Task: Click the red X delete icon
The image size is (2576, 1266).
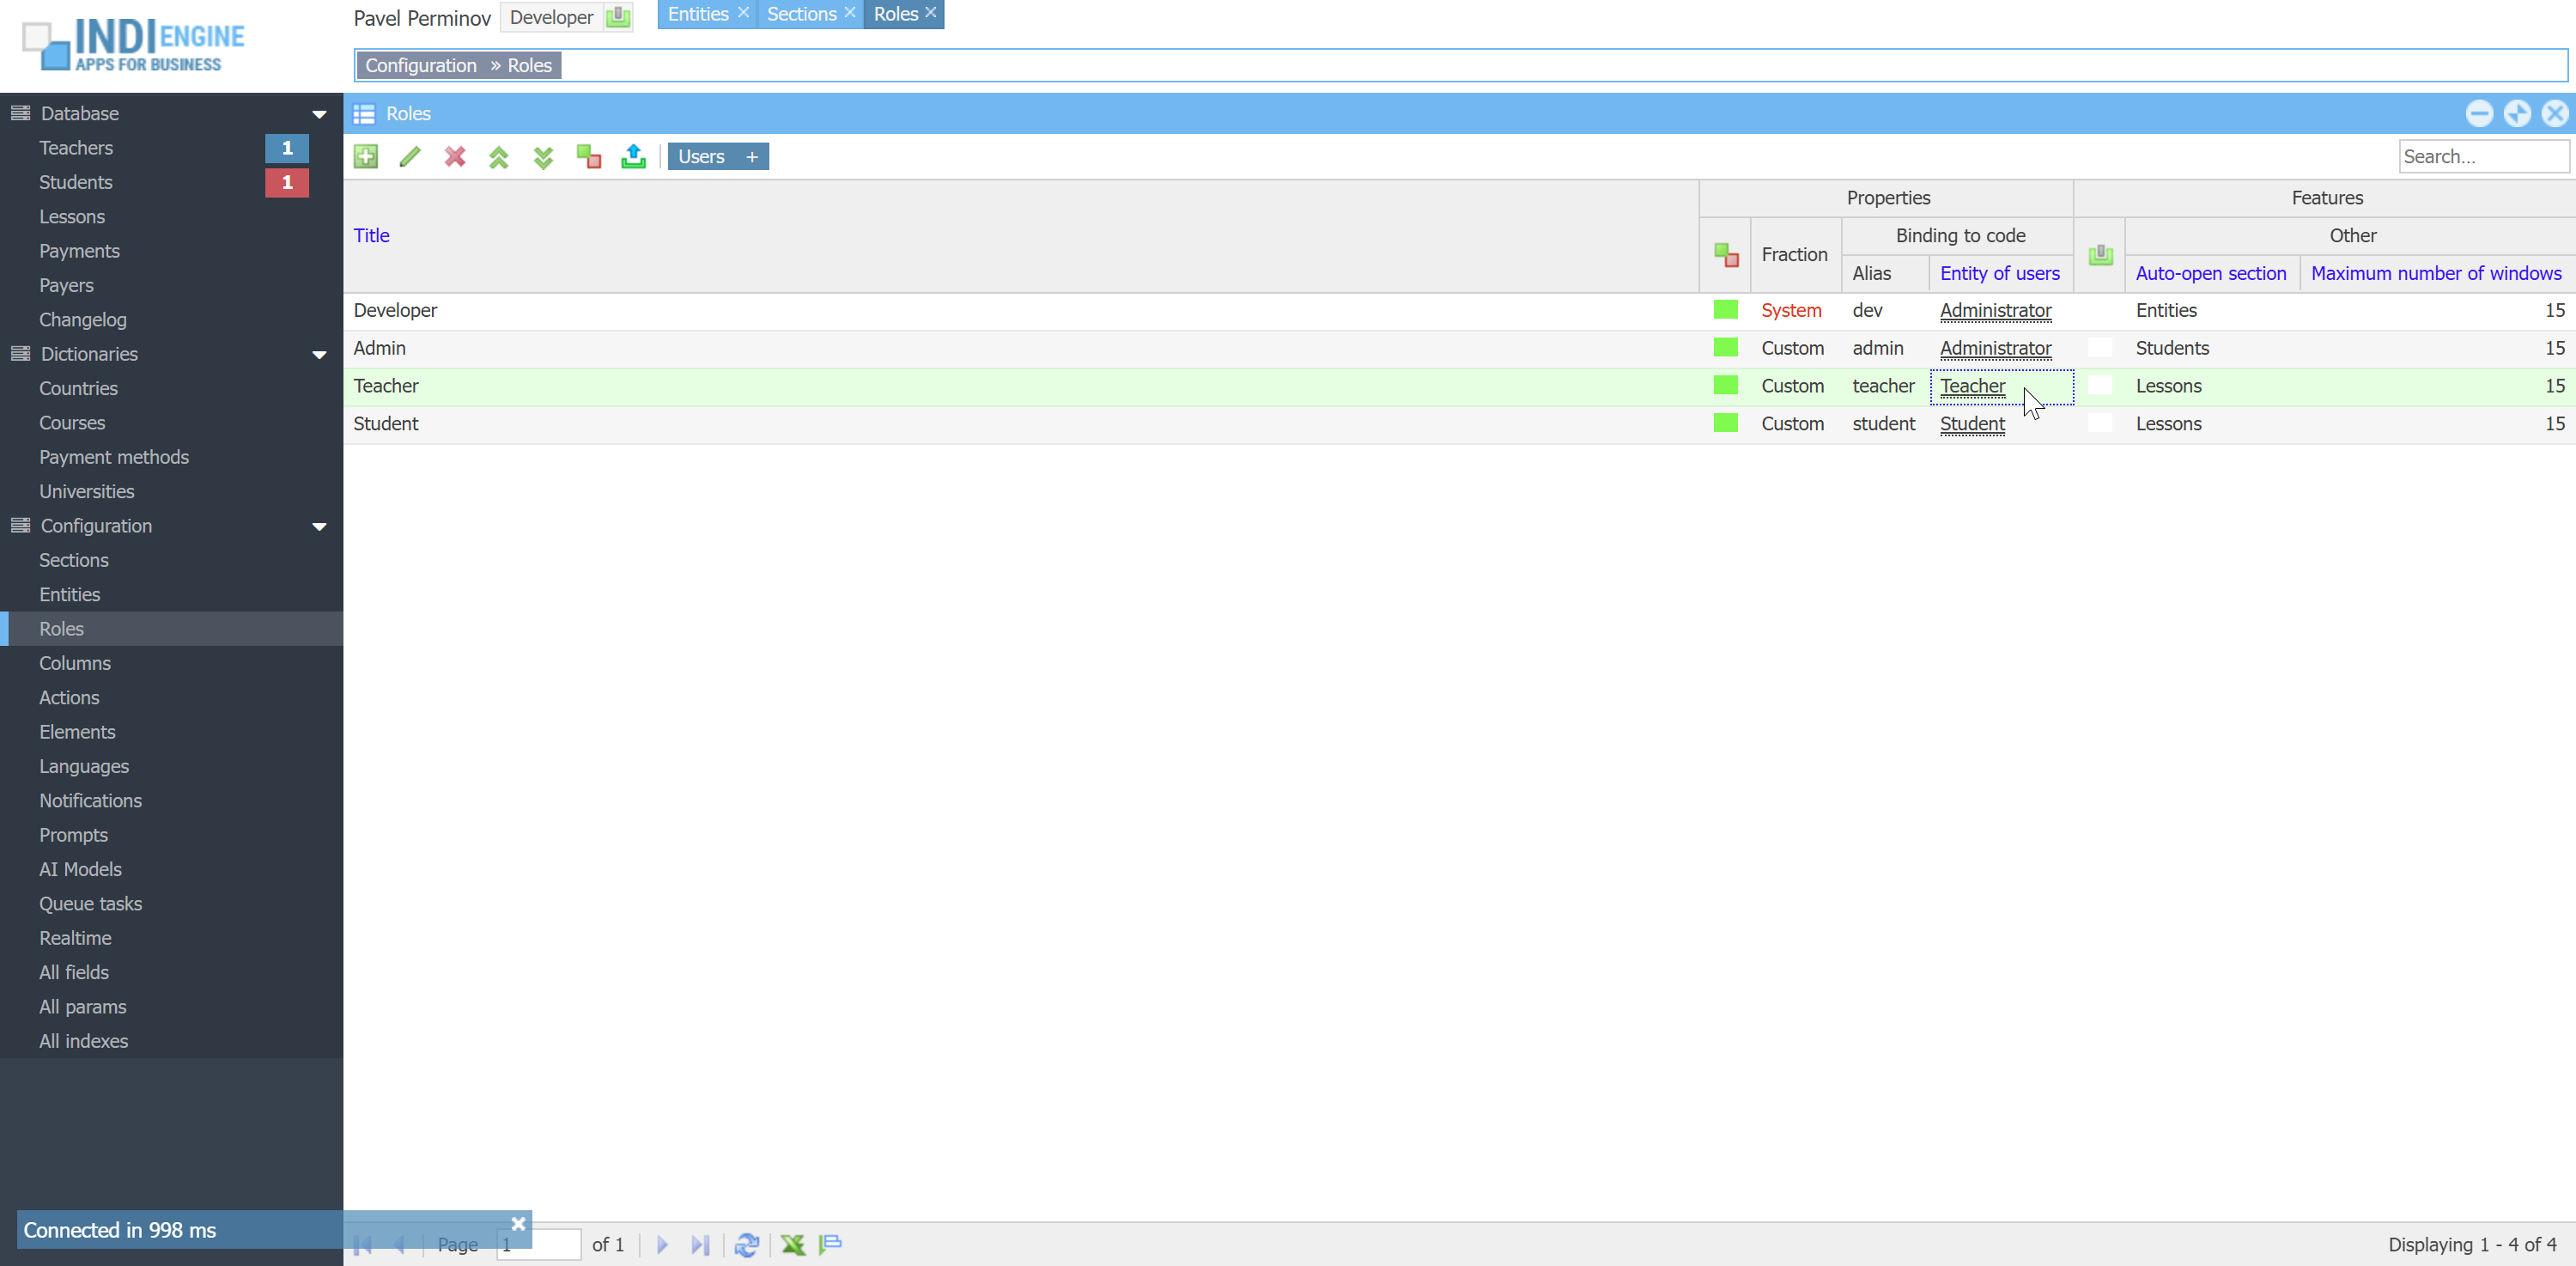Action: (x=455, y=157)
